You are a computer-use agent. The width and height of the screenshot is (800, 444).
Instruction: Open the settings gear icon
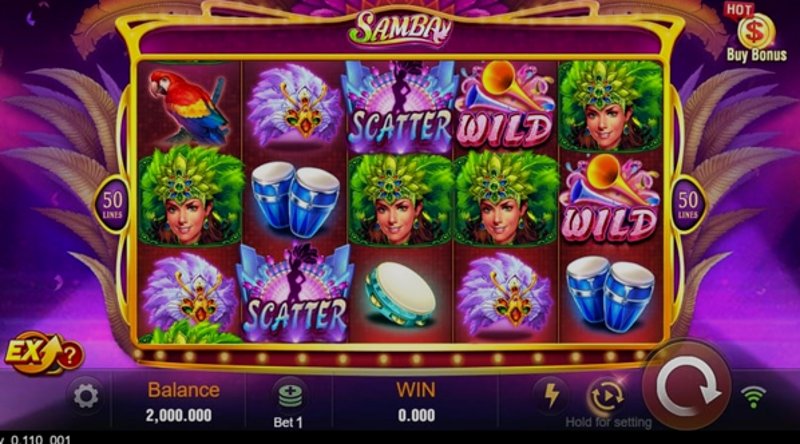click(86, 397)
